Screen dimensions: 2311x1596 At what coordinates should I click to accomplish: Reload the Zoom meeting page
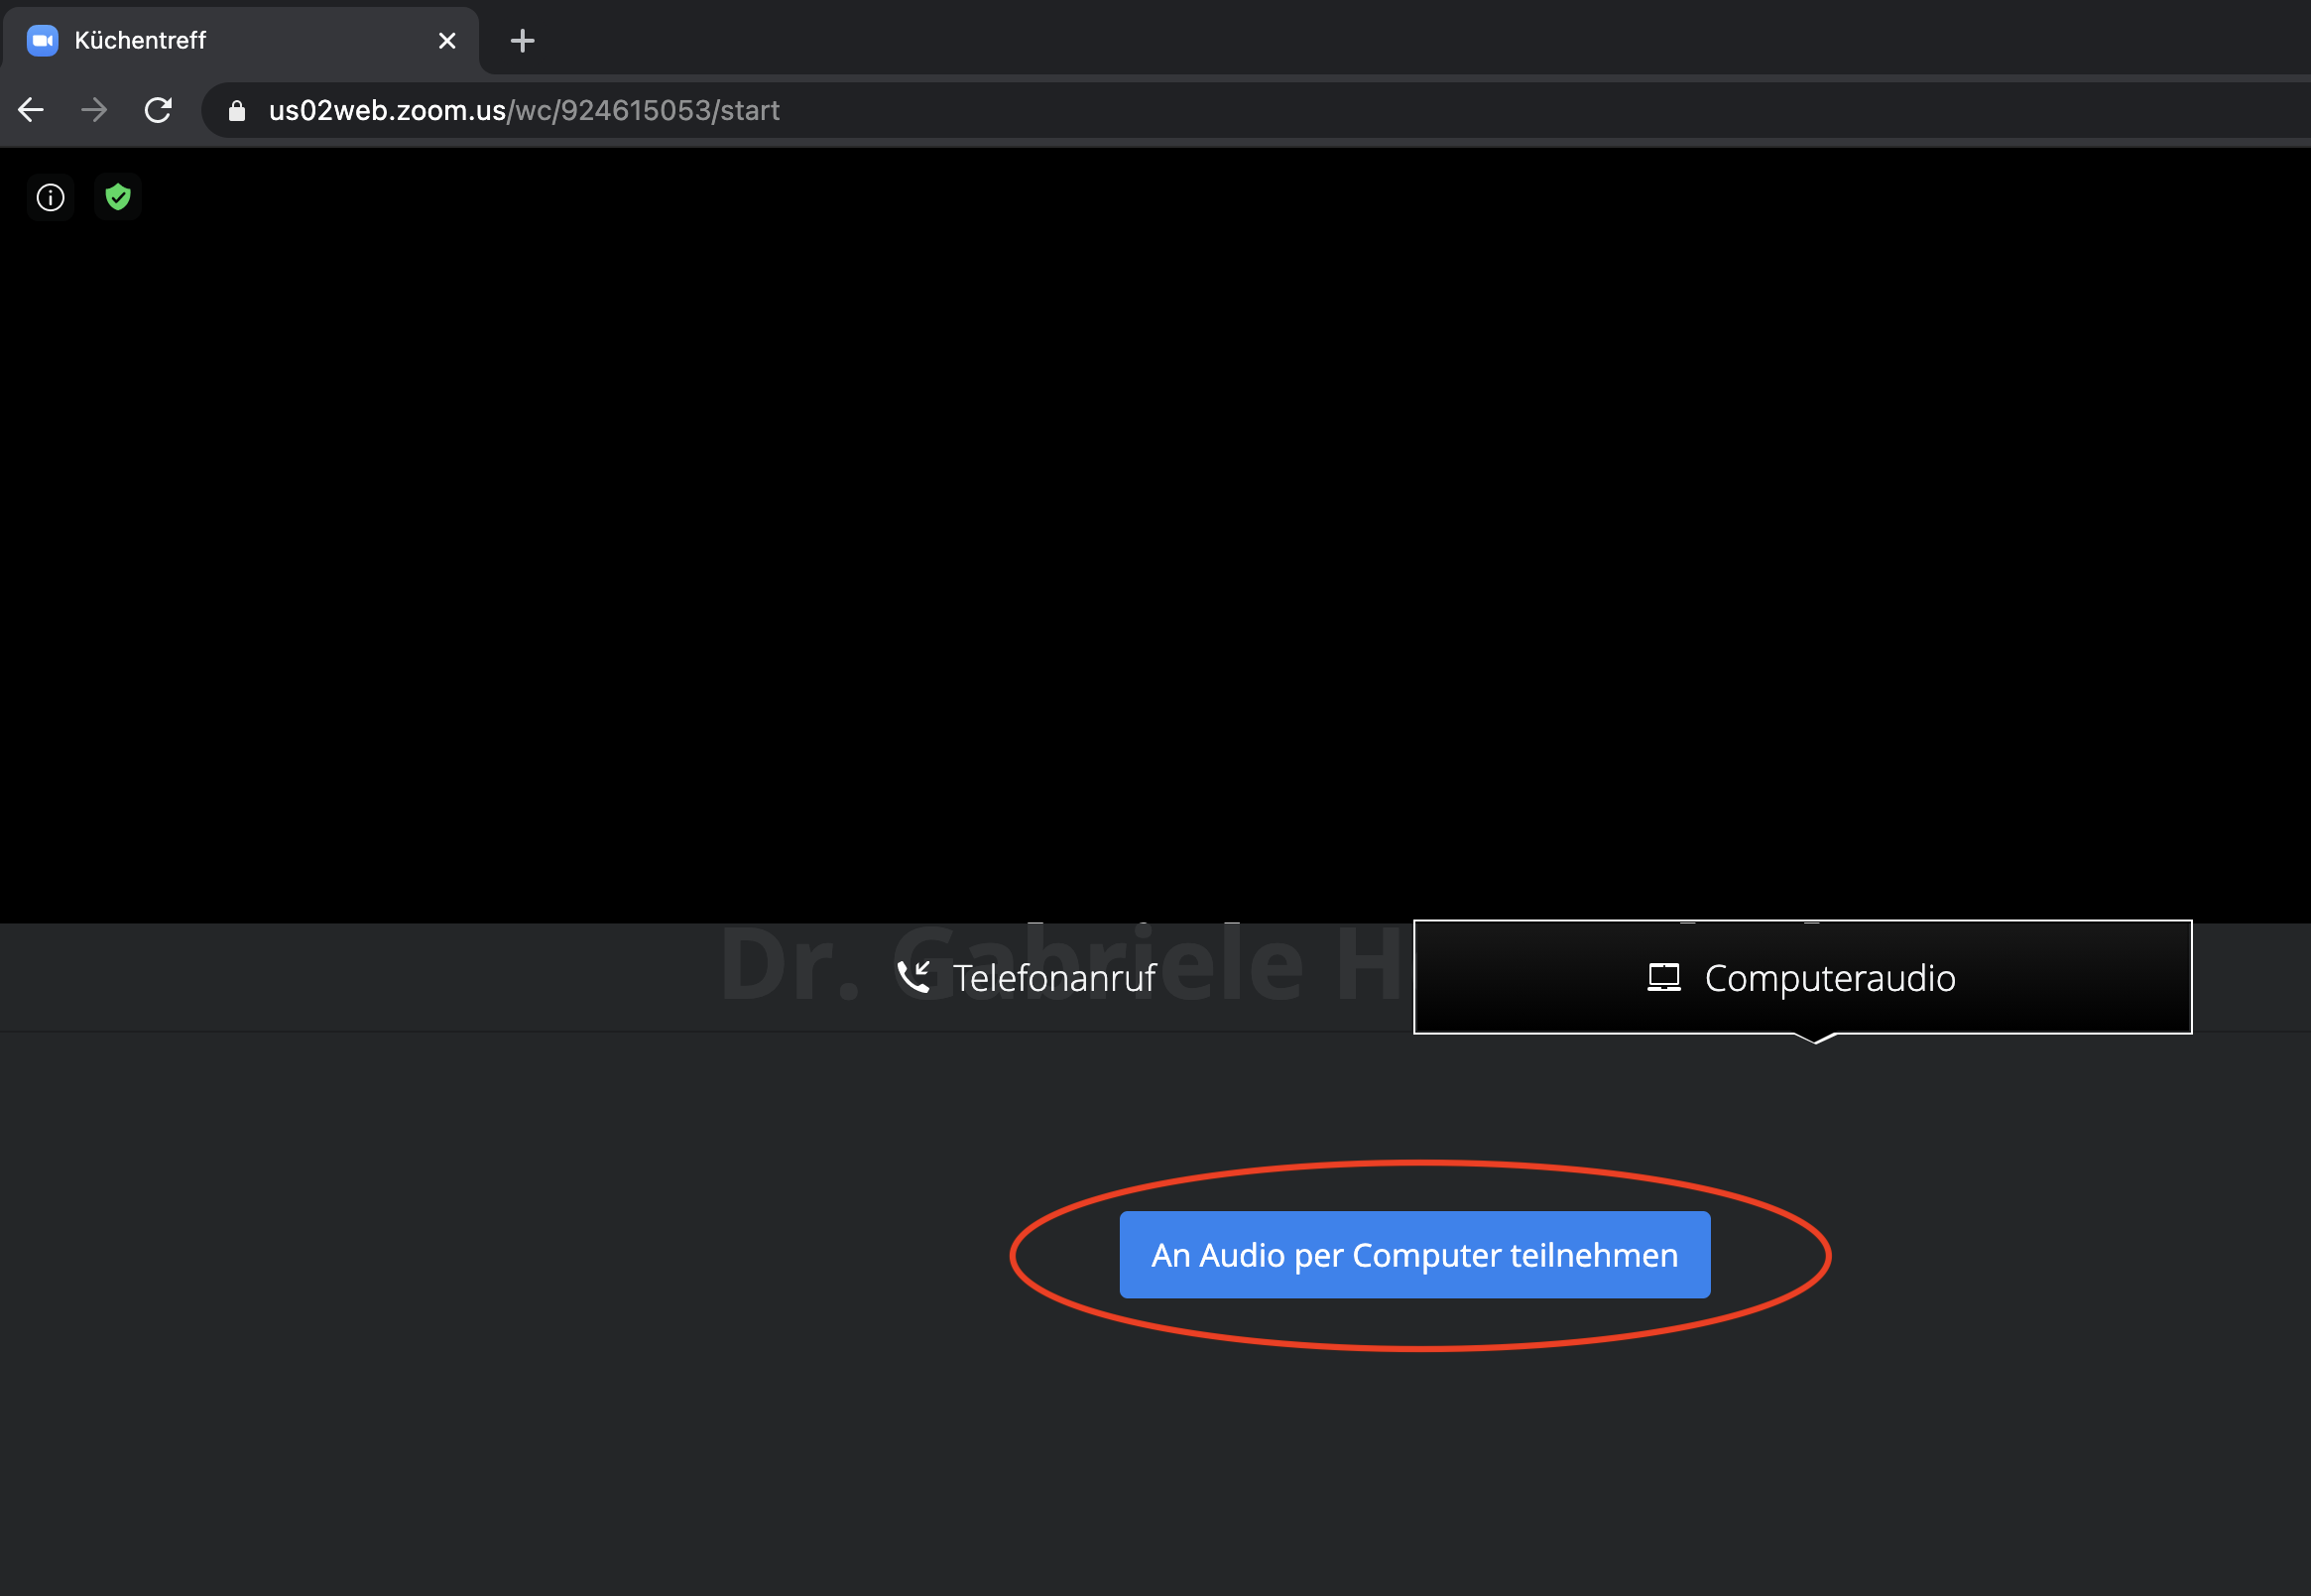point(158,110)
